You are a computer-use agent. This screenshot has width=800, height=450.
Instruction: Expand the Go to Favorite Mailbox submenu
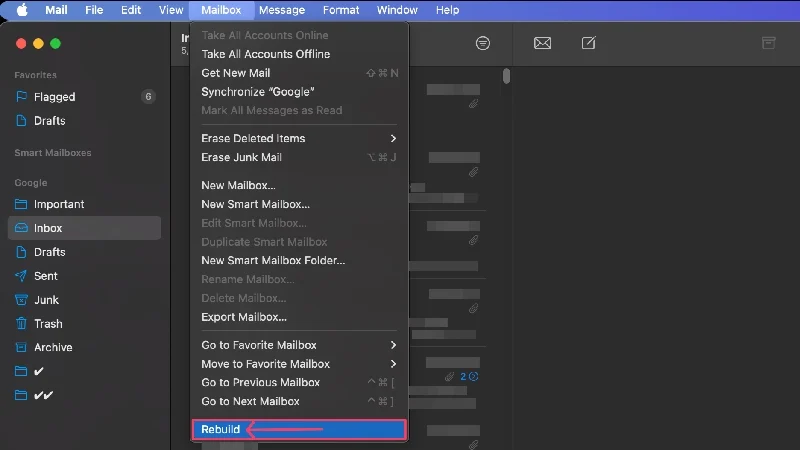pos(299,345)
